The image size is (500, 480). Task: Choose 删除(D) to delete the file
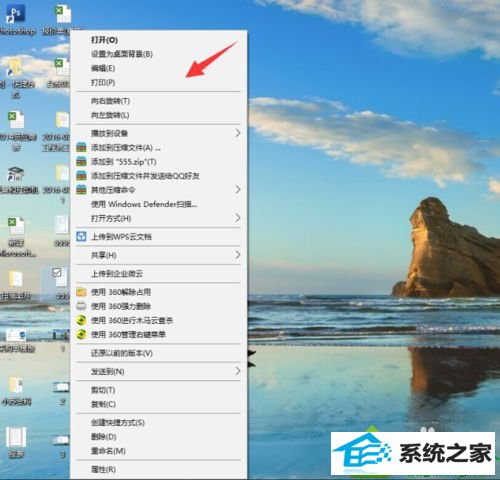click(x=104, y=437)
